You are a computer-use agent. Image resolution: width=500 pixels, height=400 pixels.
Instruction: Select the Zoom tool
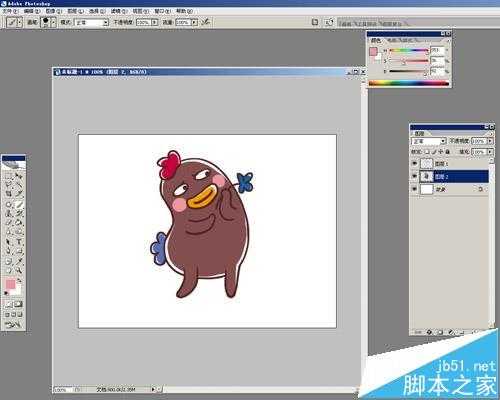click(19, 270)
